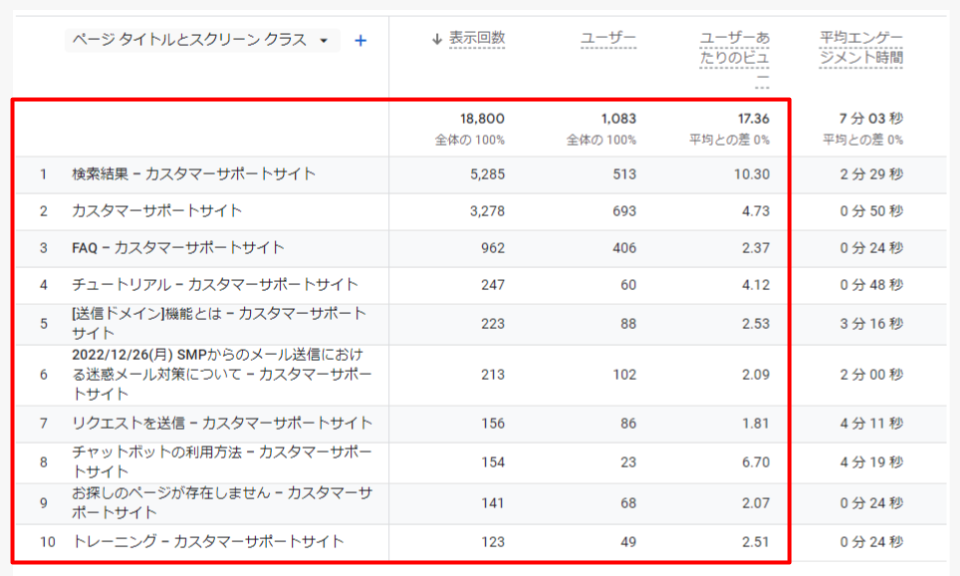Screen dimensions: 960x576
Task: Click row チュートリアル – カスタマーサポートサイト
Action: (215, 285)
